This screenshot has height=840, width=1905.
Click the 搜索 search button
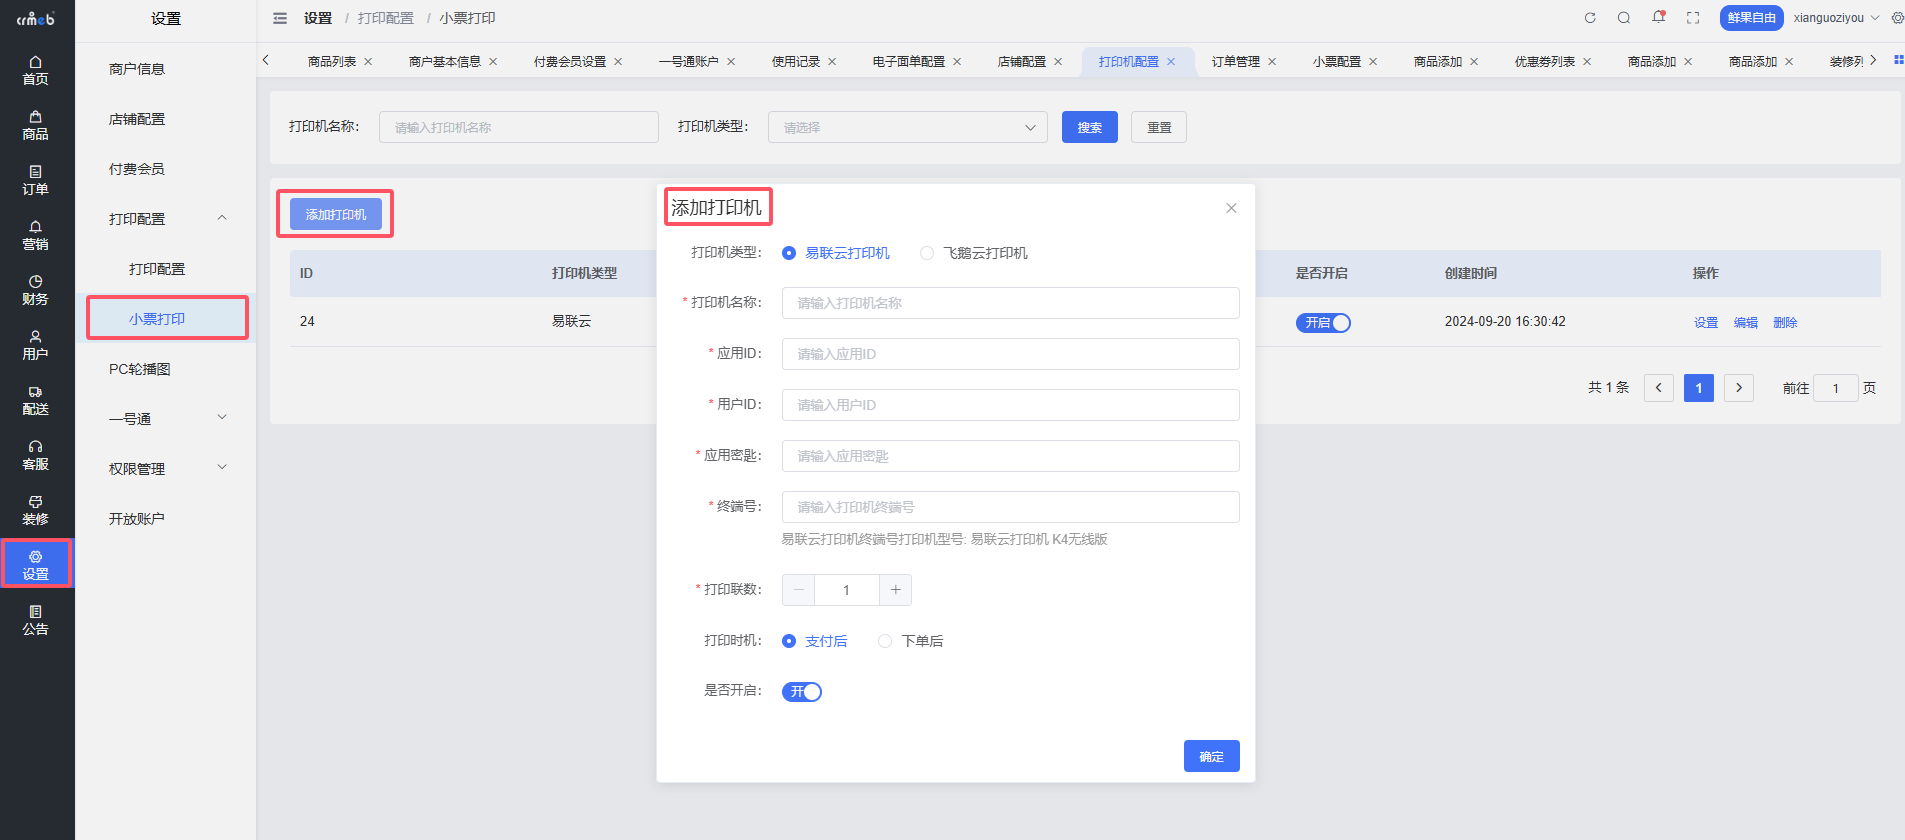click(x=1089, y=127)
